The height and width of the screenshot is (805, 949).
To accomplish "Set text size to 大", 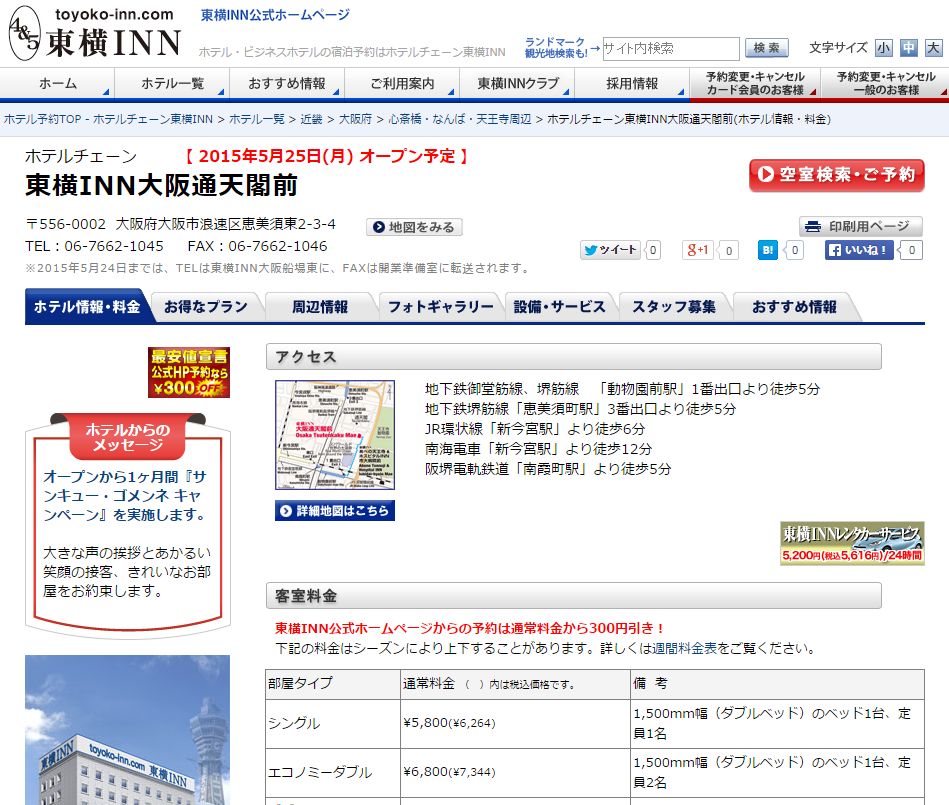I will (x=933, y=48).
